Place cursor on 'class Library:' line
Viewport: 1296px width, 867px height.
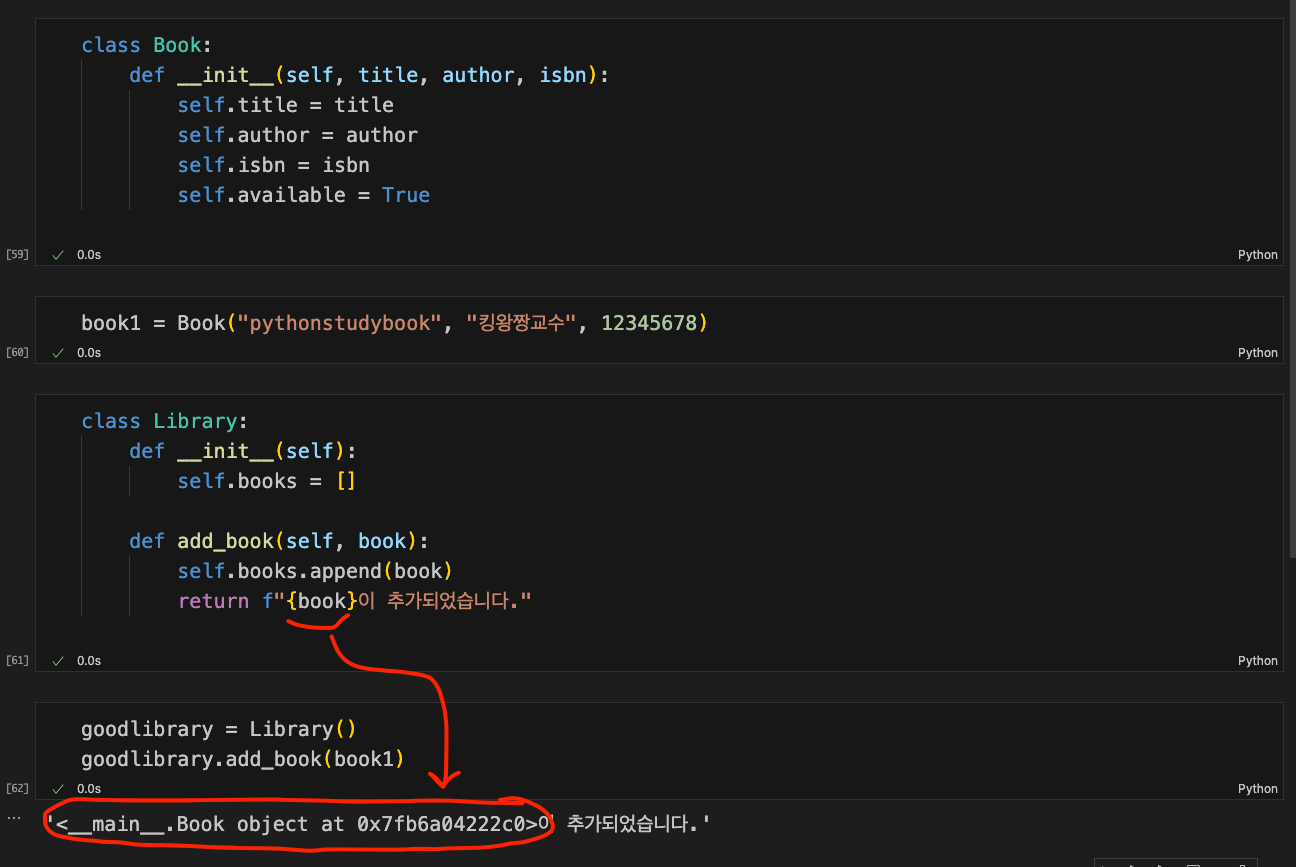click(165, 421)
